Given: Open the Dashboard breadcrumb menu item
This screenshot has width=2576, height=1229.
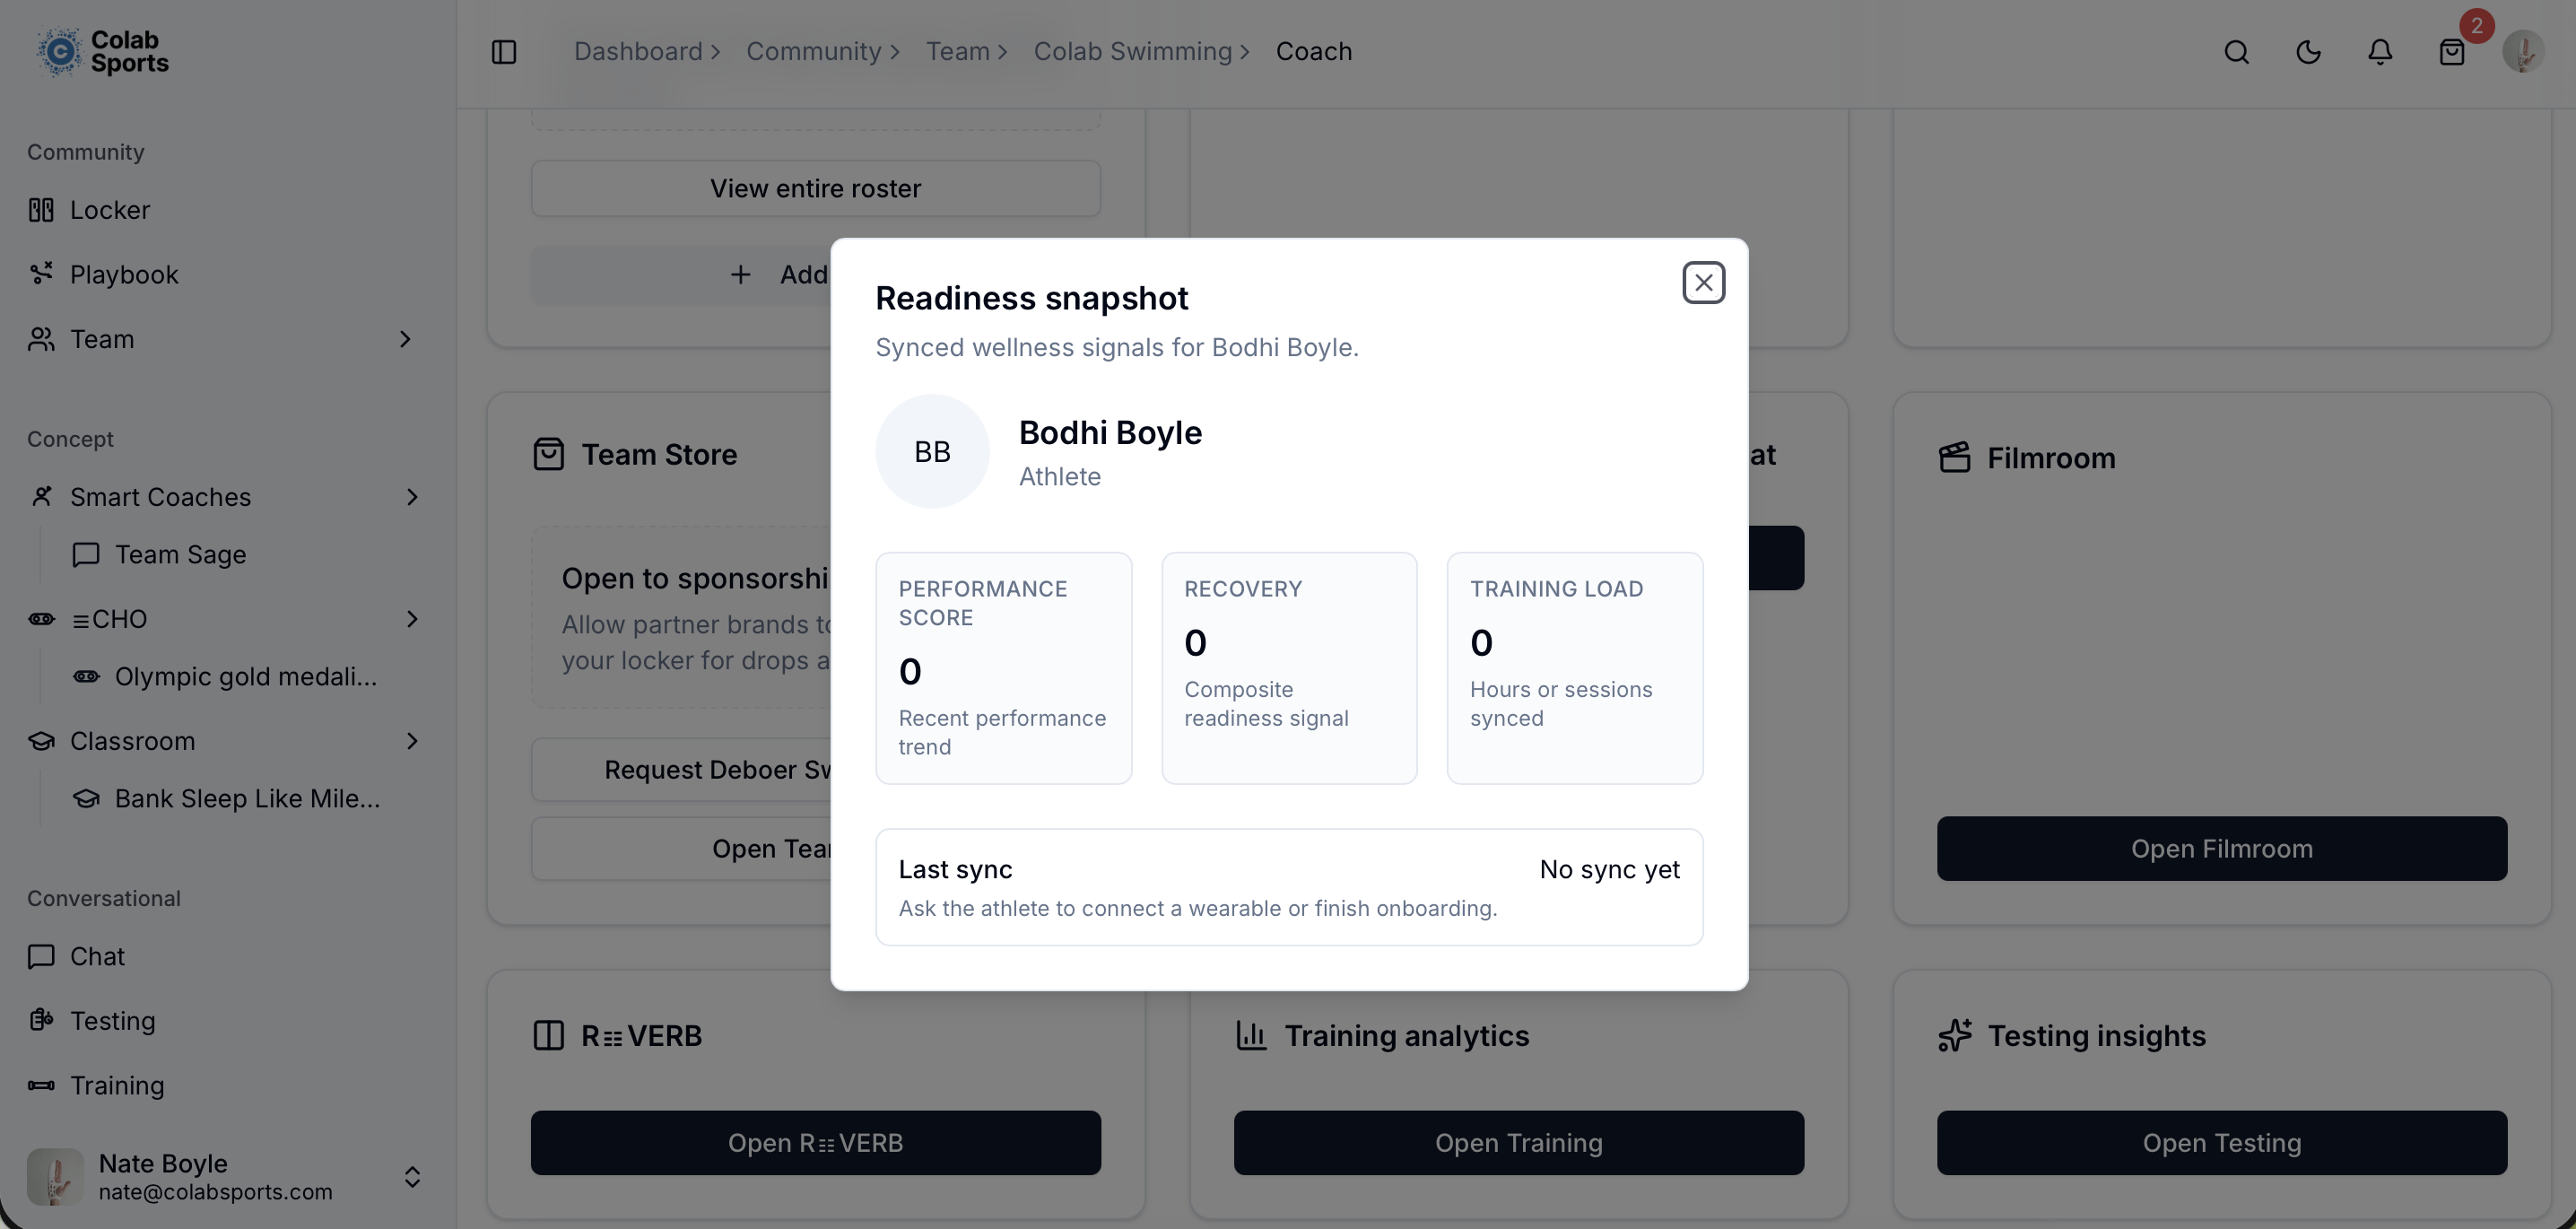Looking at the screenshot, I should (638, 51).
